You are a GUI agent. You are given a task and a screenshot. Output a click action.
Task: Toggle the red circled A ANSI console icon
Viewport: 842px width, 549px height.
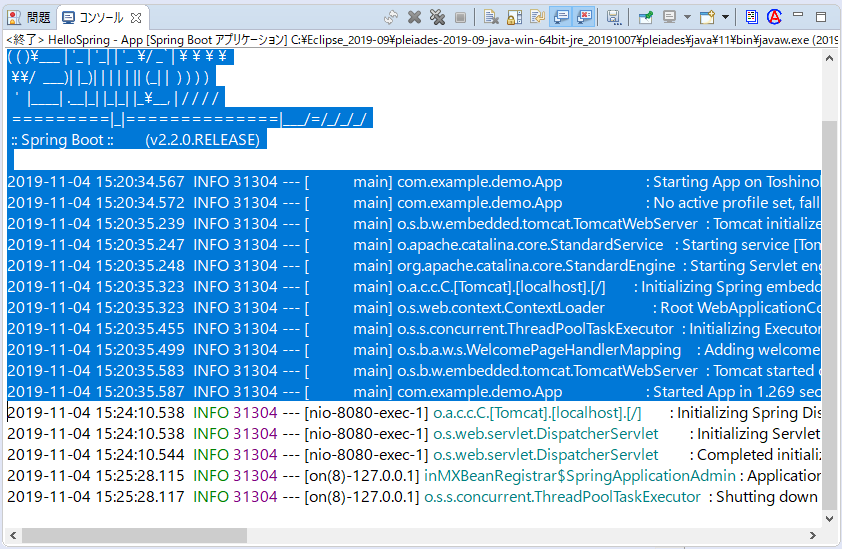pyautogui.click(x=774, y=17)
